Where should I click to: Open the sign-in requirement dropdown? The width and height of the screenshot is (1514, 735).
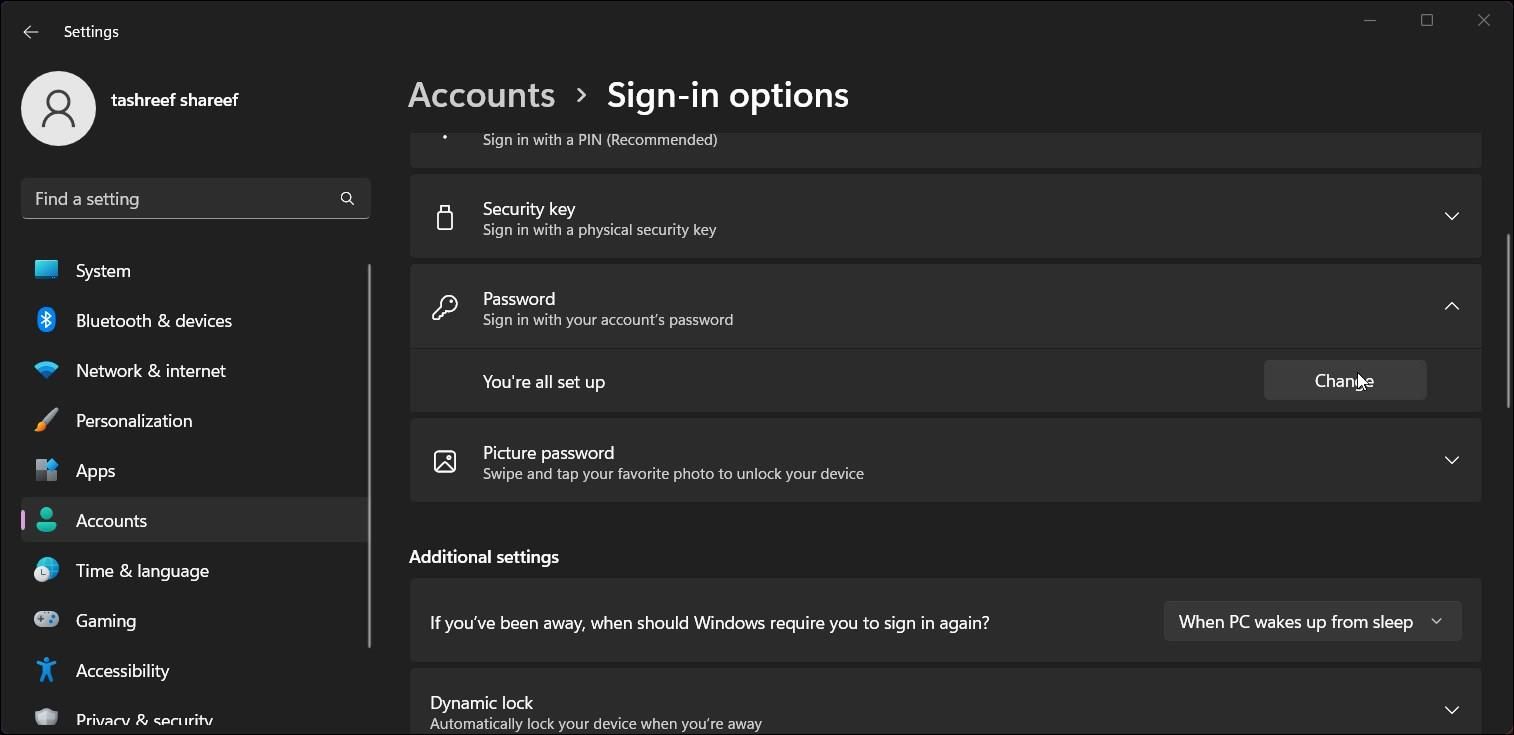1311,621
